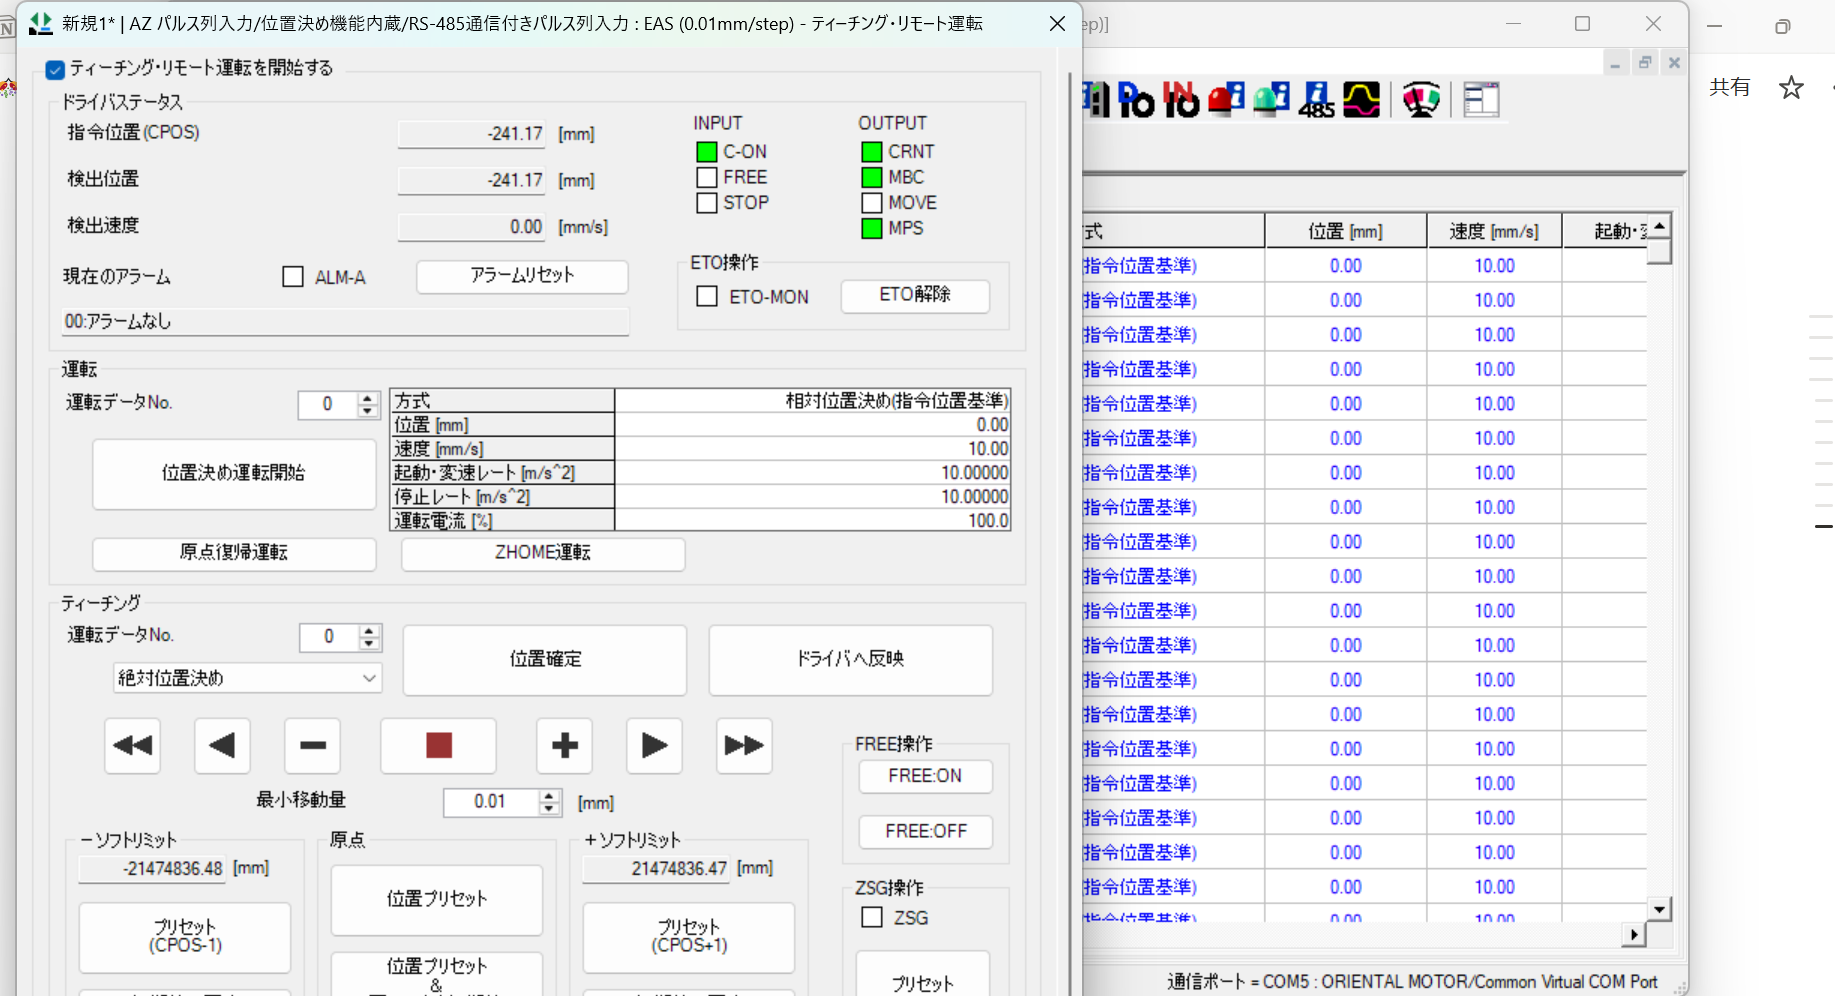Open the D-IO monitor toolbar icon
Screen dimensions: 1835x996
[1136, 100]
